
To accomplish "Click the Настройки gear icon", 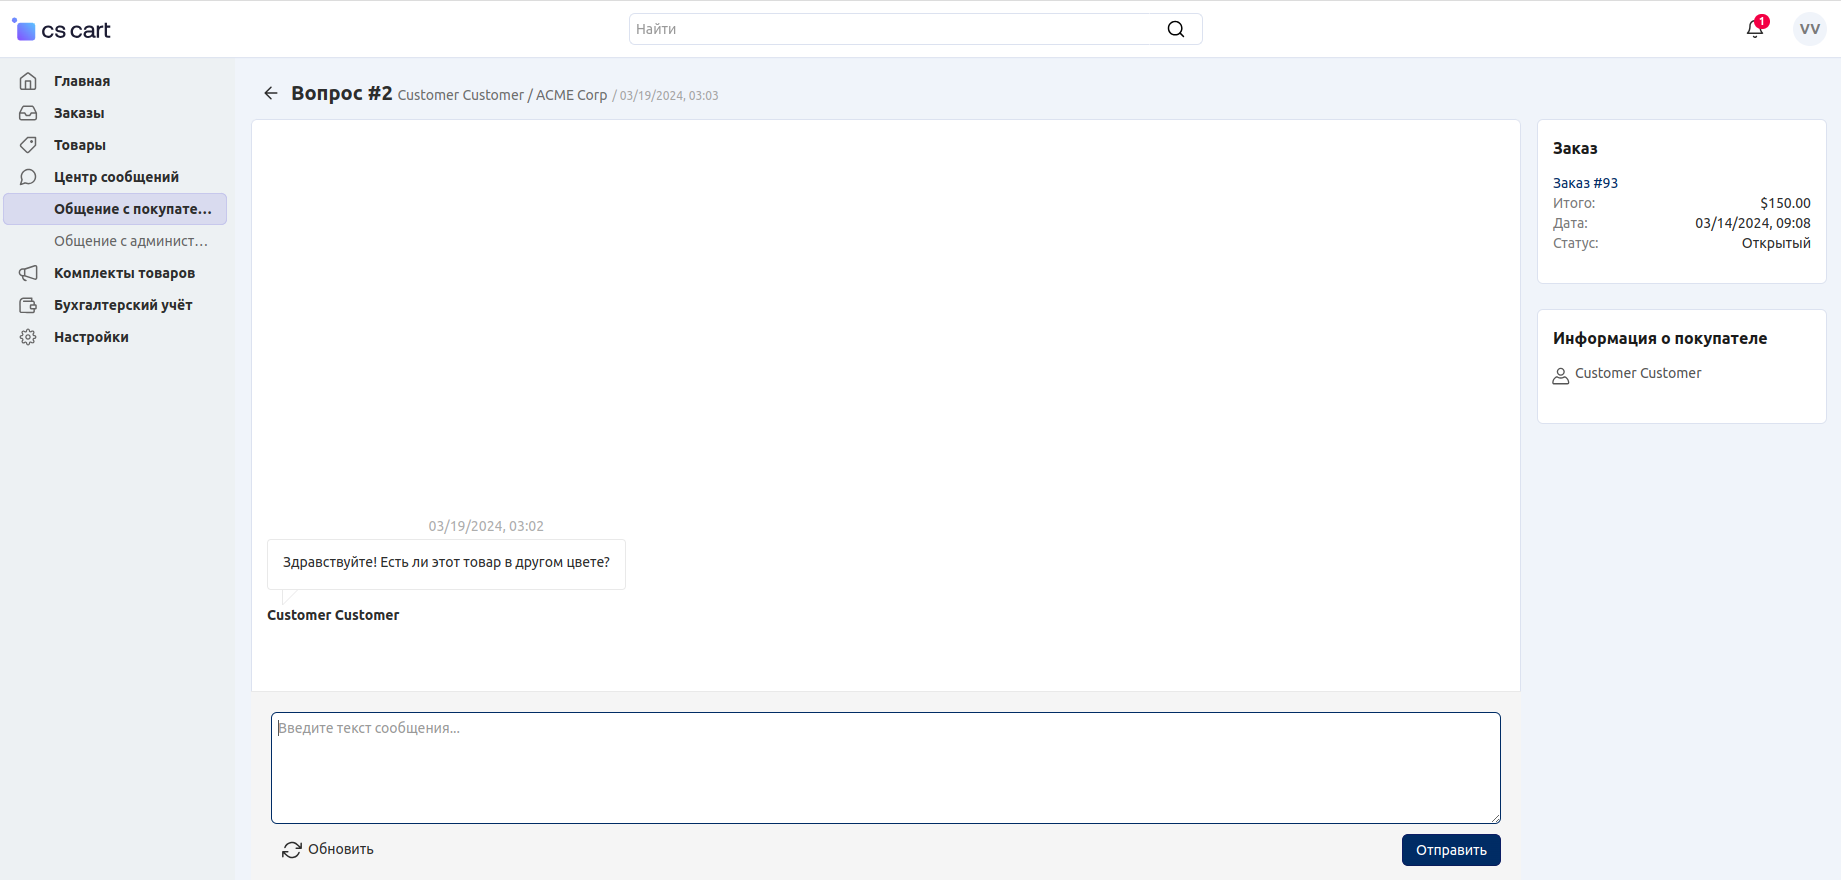I will 28,337.
